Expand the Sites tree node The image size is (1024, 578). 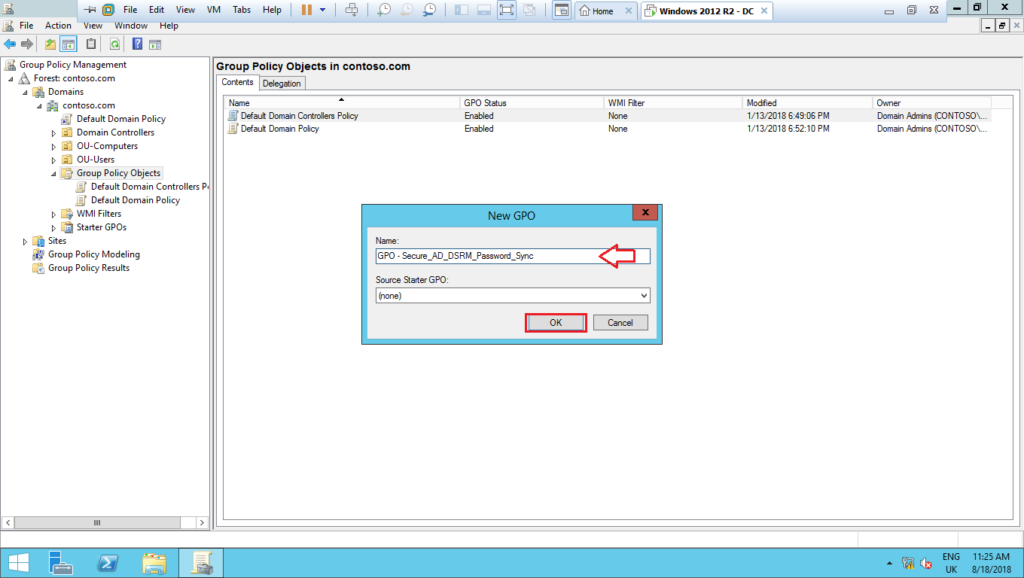pos(25,242)
